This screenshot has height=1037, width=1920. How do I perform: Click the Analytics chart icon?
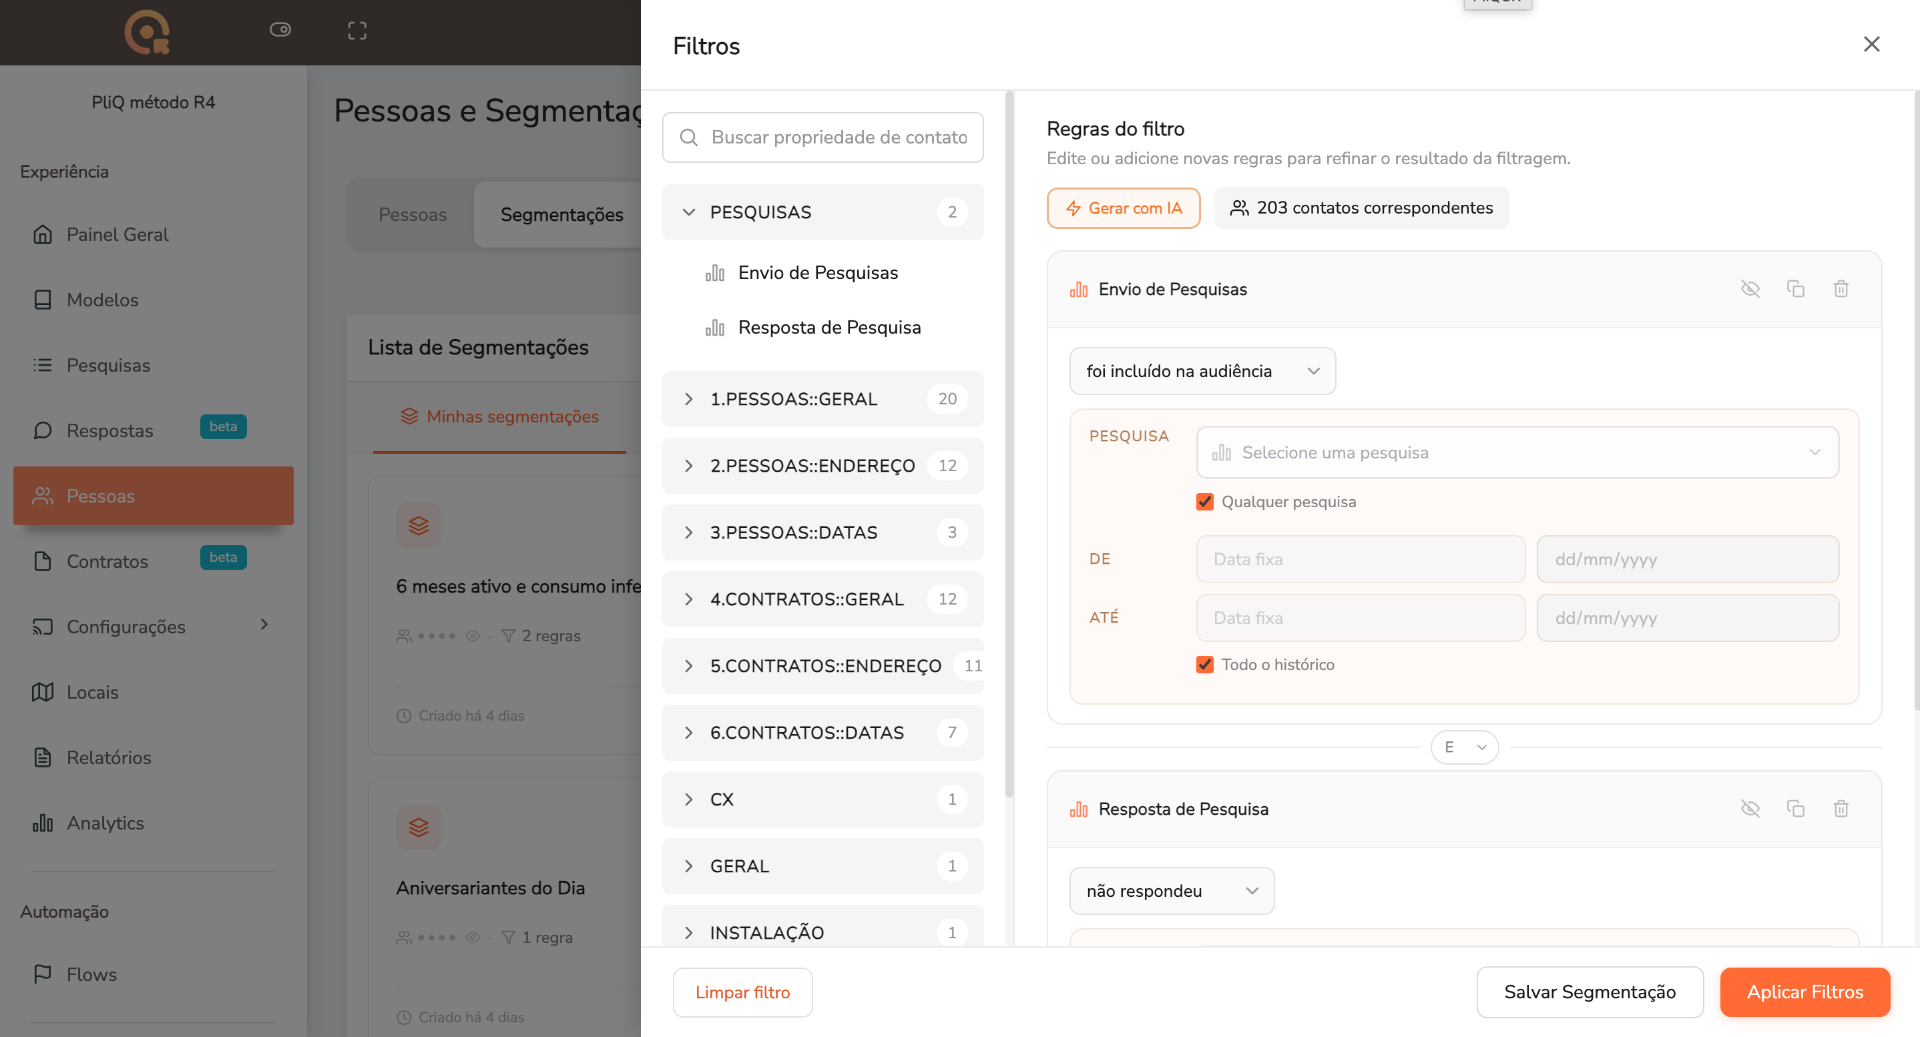(x=42, y=823)
